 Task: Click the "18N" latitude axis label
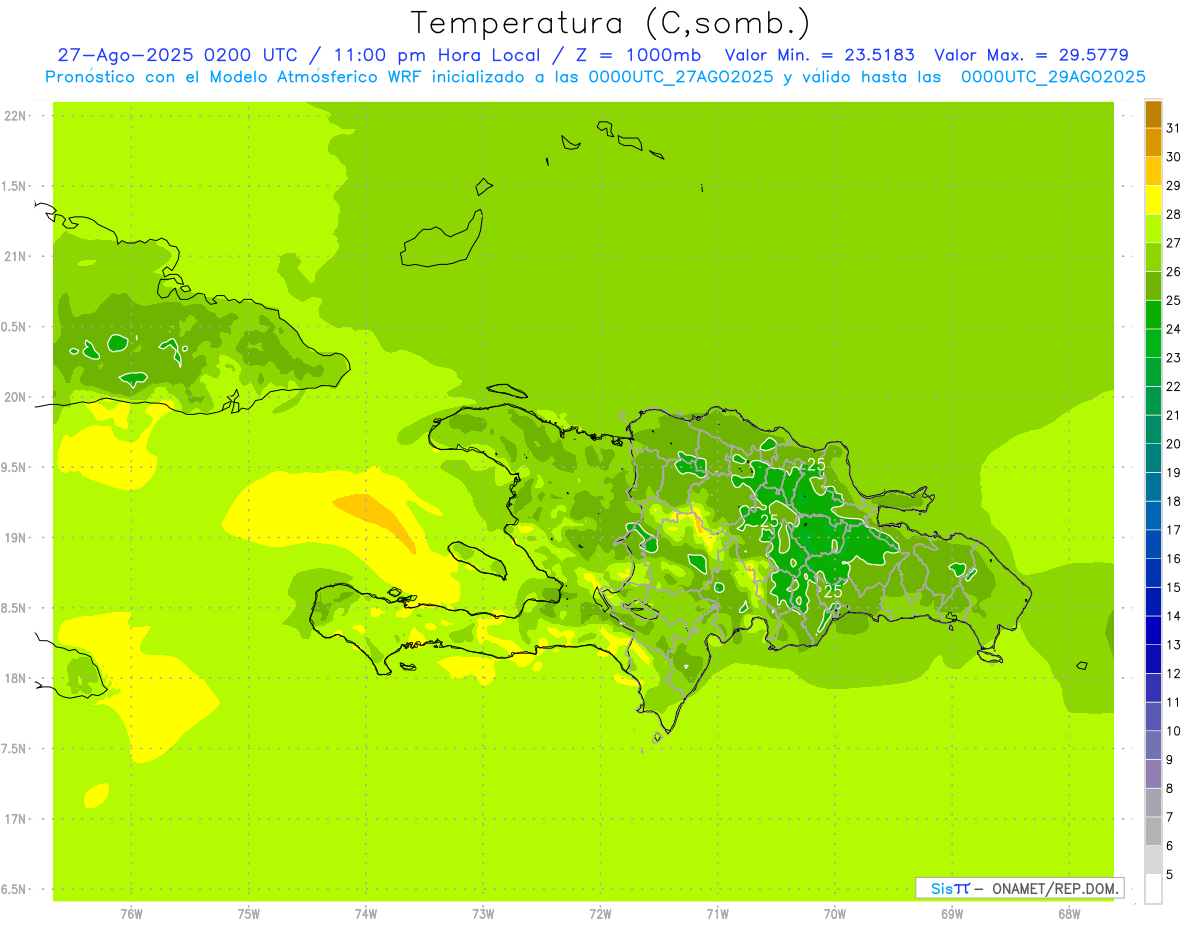tap(17, 679)
